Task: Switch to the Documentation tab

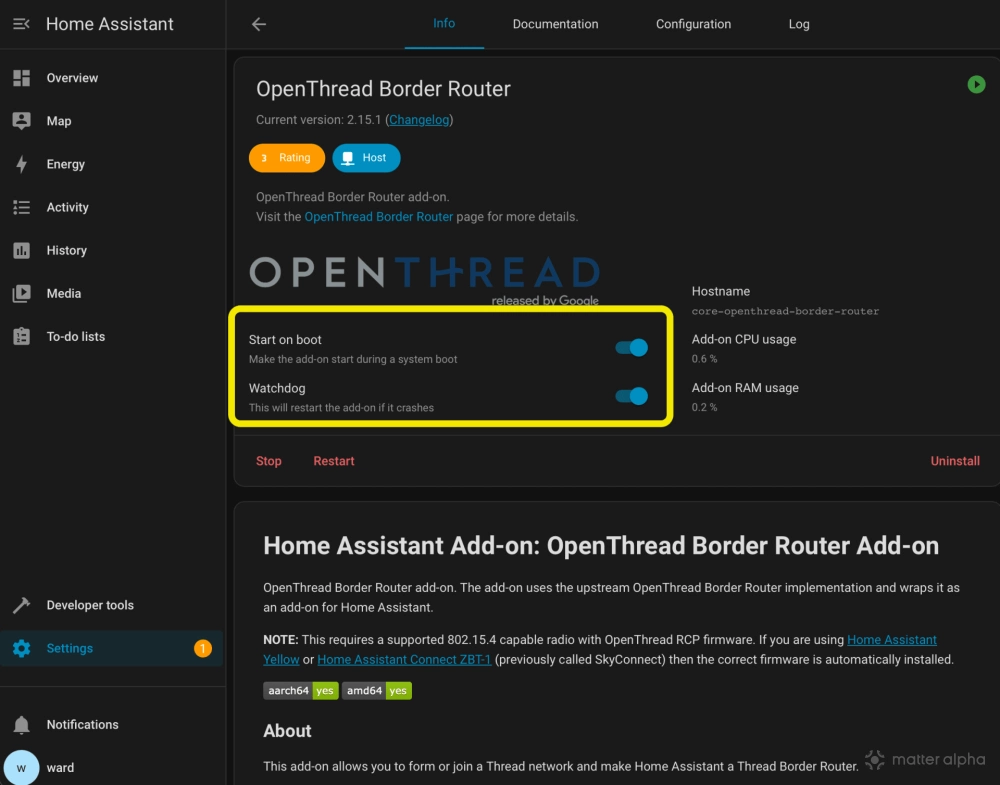Action: click(x=555, y=24)
